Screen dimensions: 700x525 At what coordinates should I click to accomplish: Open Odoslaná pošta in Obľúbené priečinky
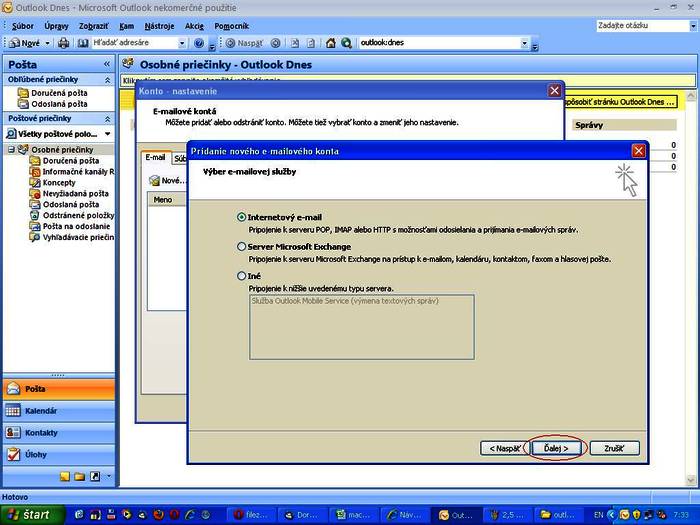(59, 104)
